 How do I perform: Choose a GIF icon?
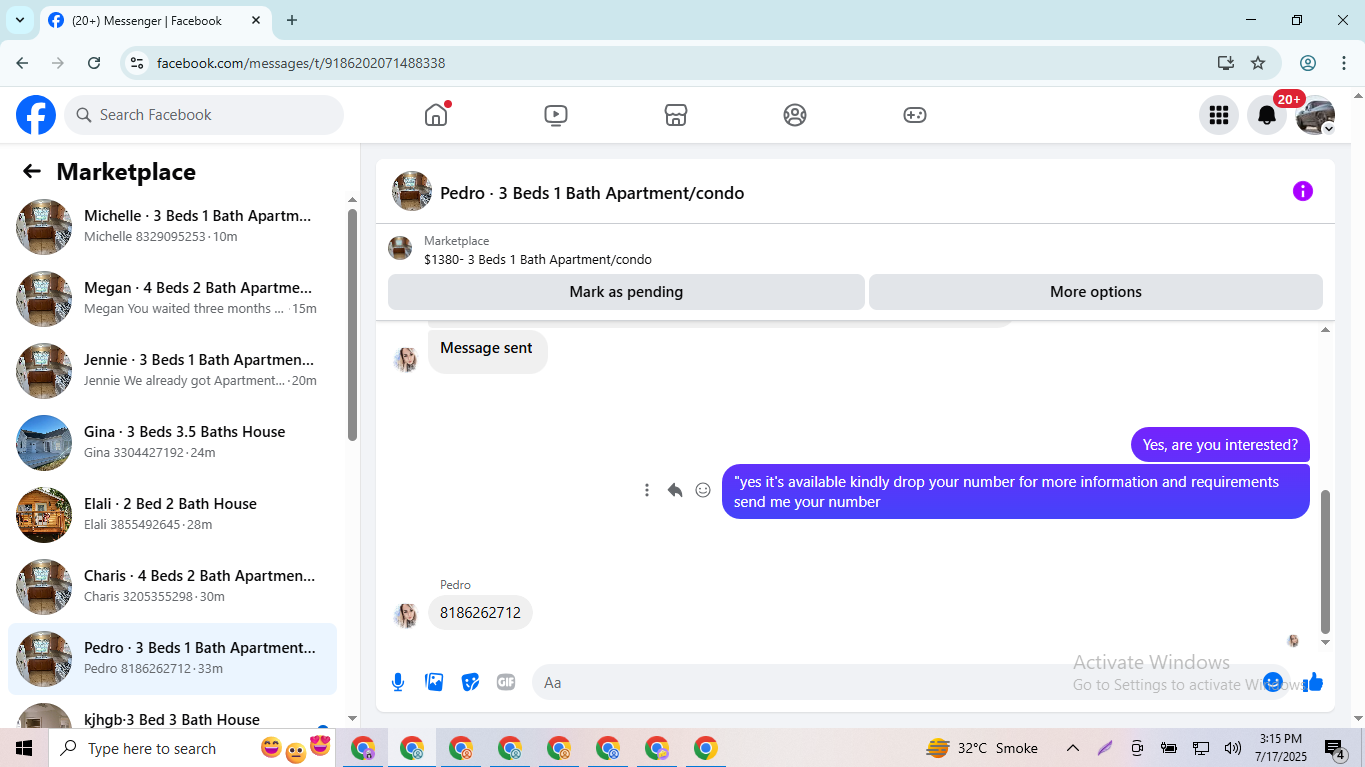tap(506, 682)
